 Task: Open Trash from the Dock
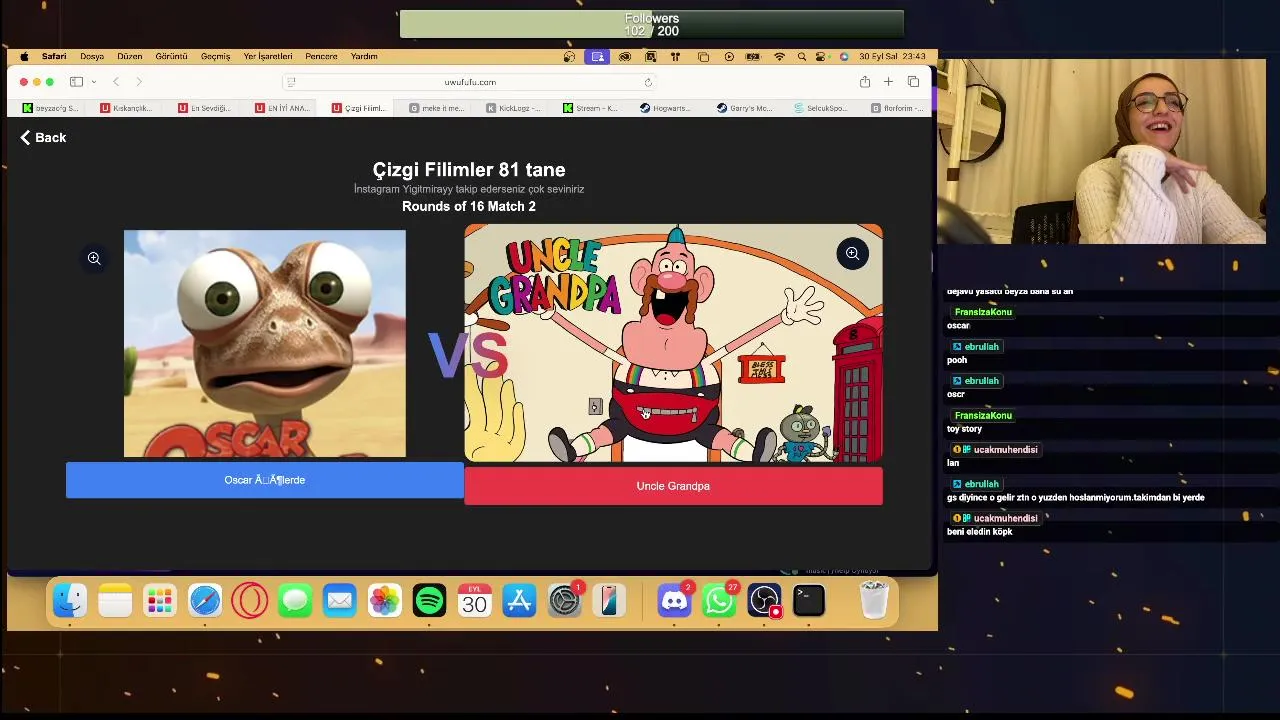874,600
